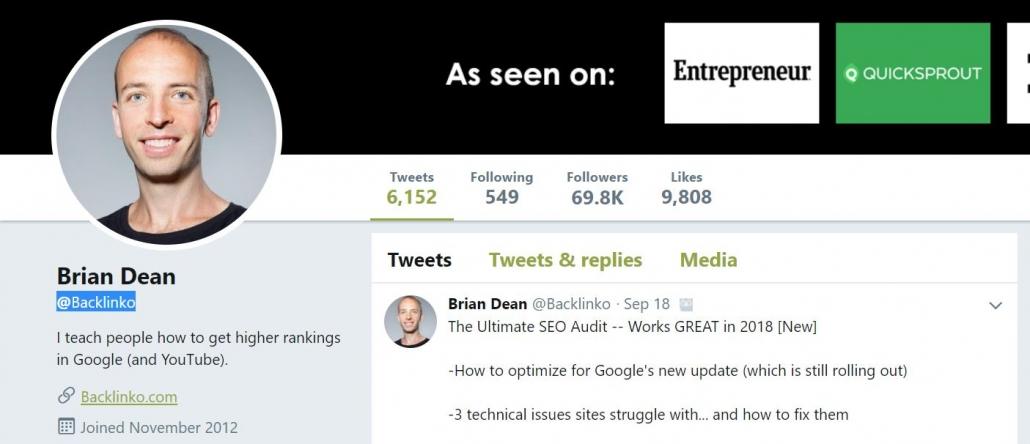The image size is (1030, 444).
Task: View the Following 549 list
Action: 501,188
